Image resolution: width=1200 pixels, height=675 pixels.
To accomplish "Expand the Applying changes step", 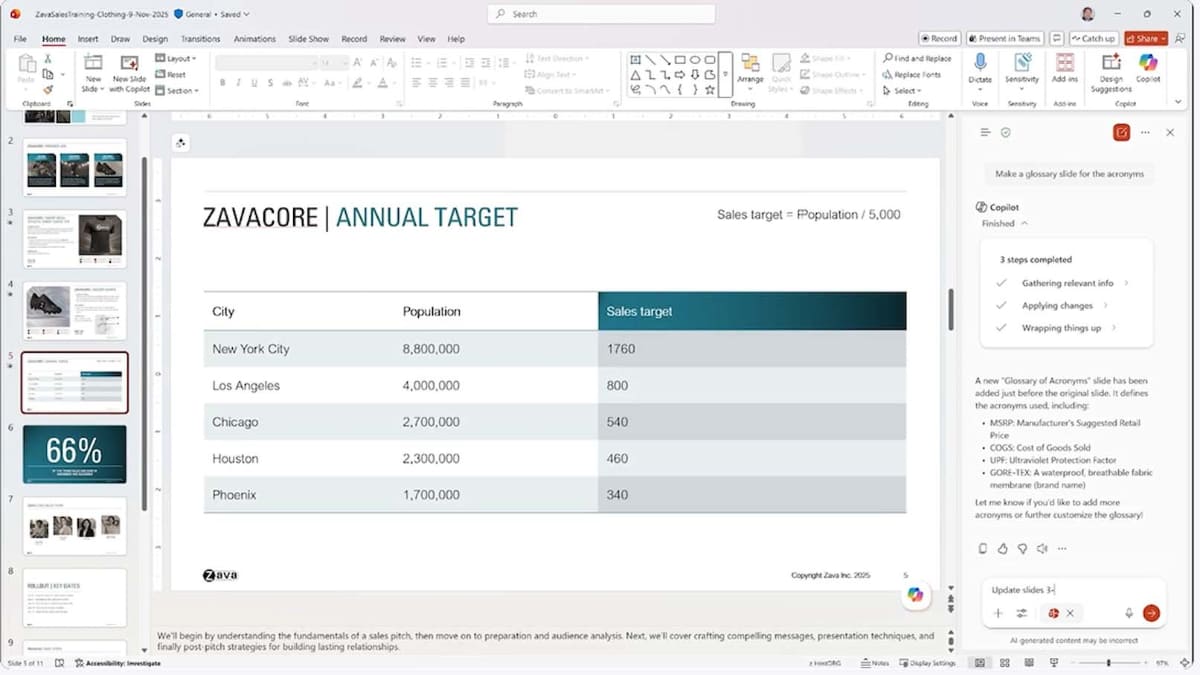I will pos(1106,306).
